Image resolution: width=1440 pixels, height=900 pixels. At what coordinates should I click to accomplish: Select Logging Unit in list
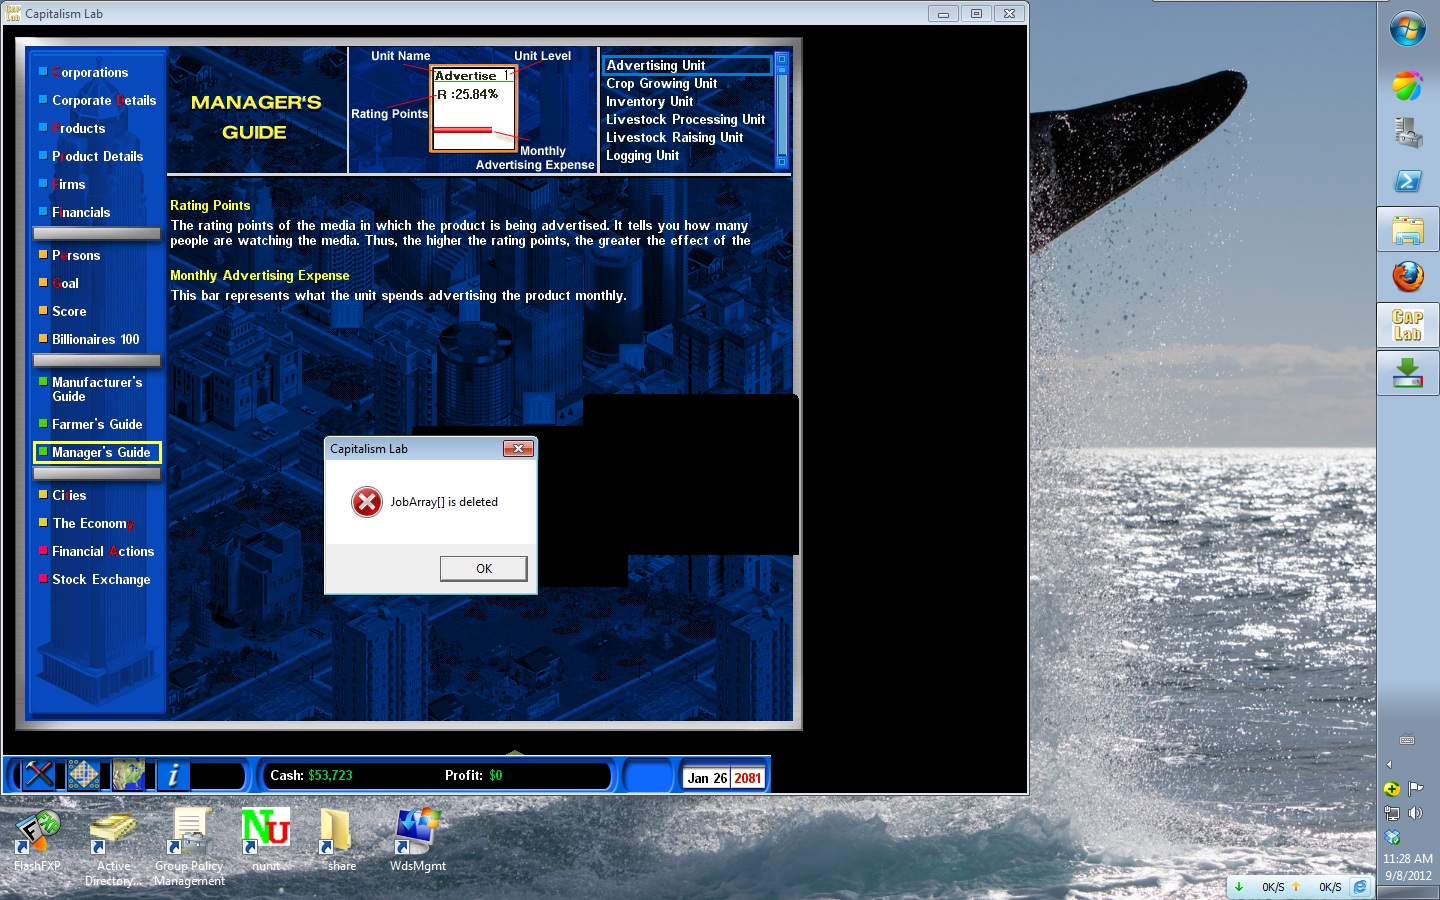coord(642,155)
